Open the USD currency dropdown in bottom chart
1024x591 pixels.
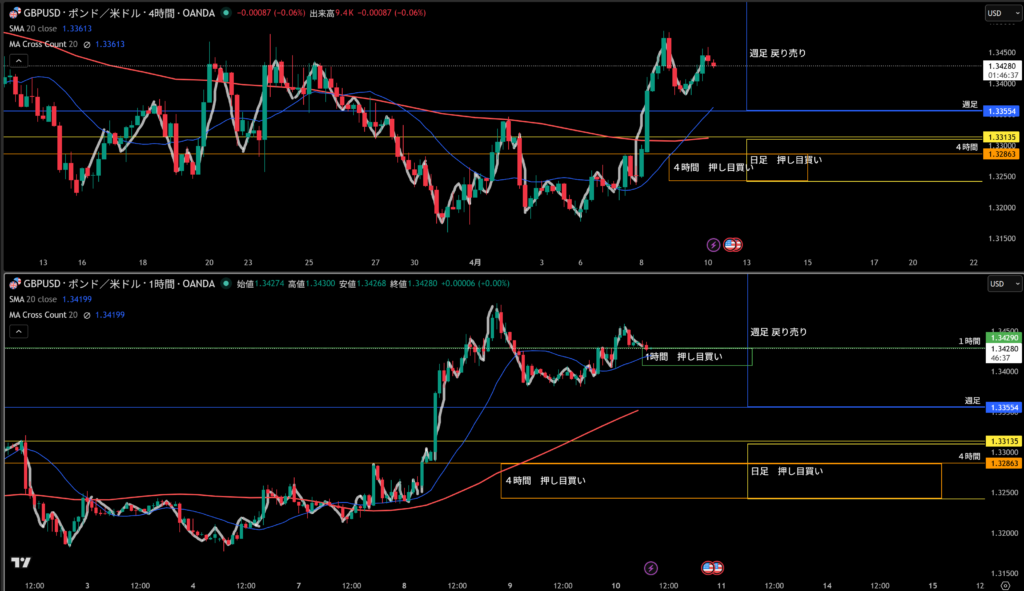coord(998,284)
